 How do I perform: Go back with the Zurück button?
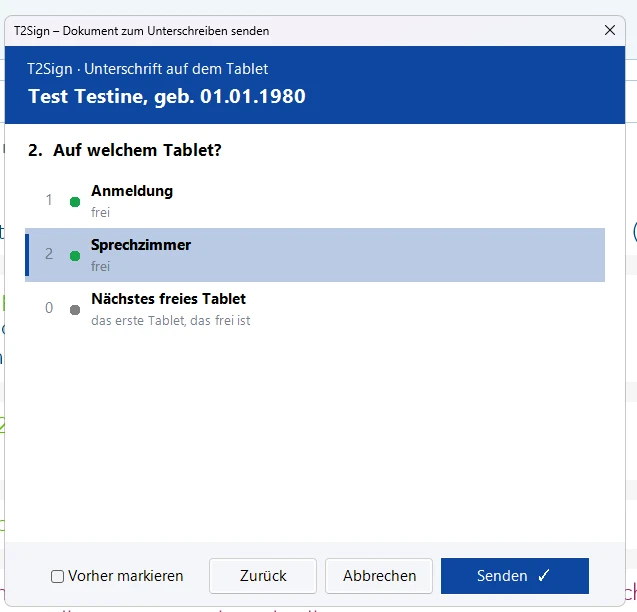point(263,576)
